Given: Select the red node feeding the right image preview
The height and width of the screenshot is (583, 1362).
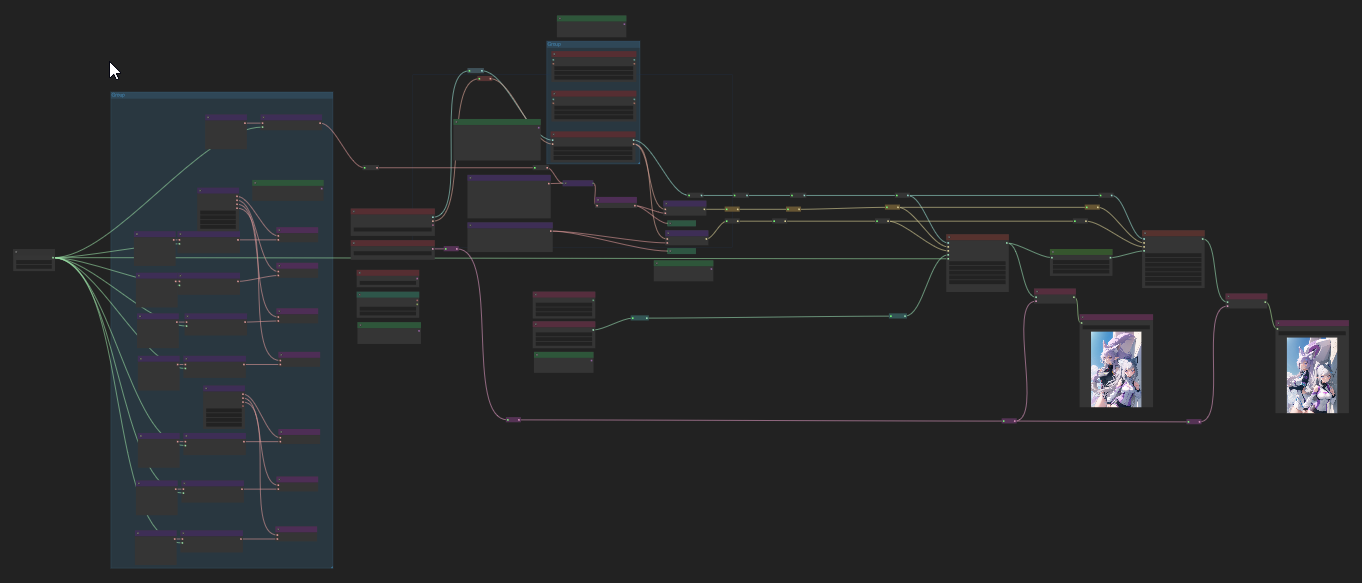Looking at the screenshot, I should [1246, 301].
